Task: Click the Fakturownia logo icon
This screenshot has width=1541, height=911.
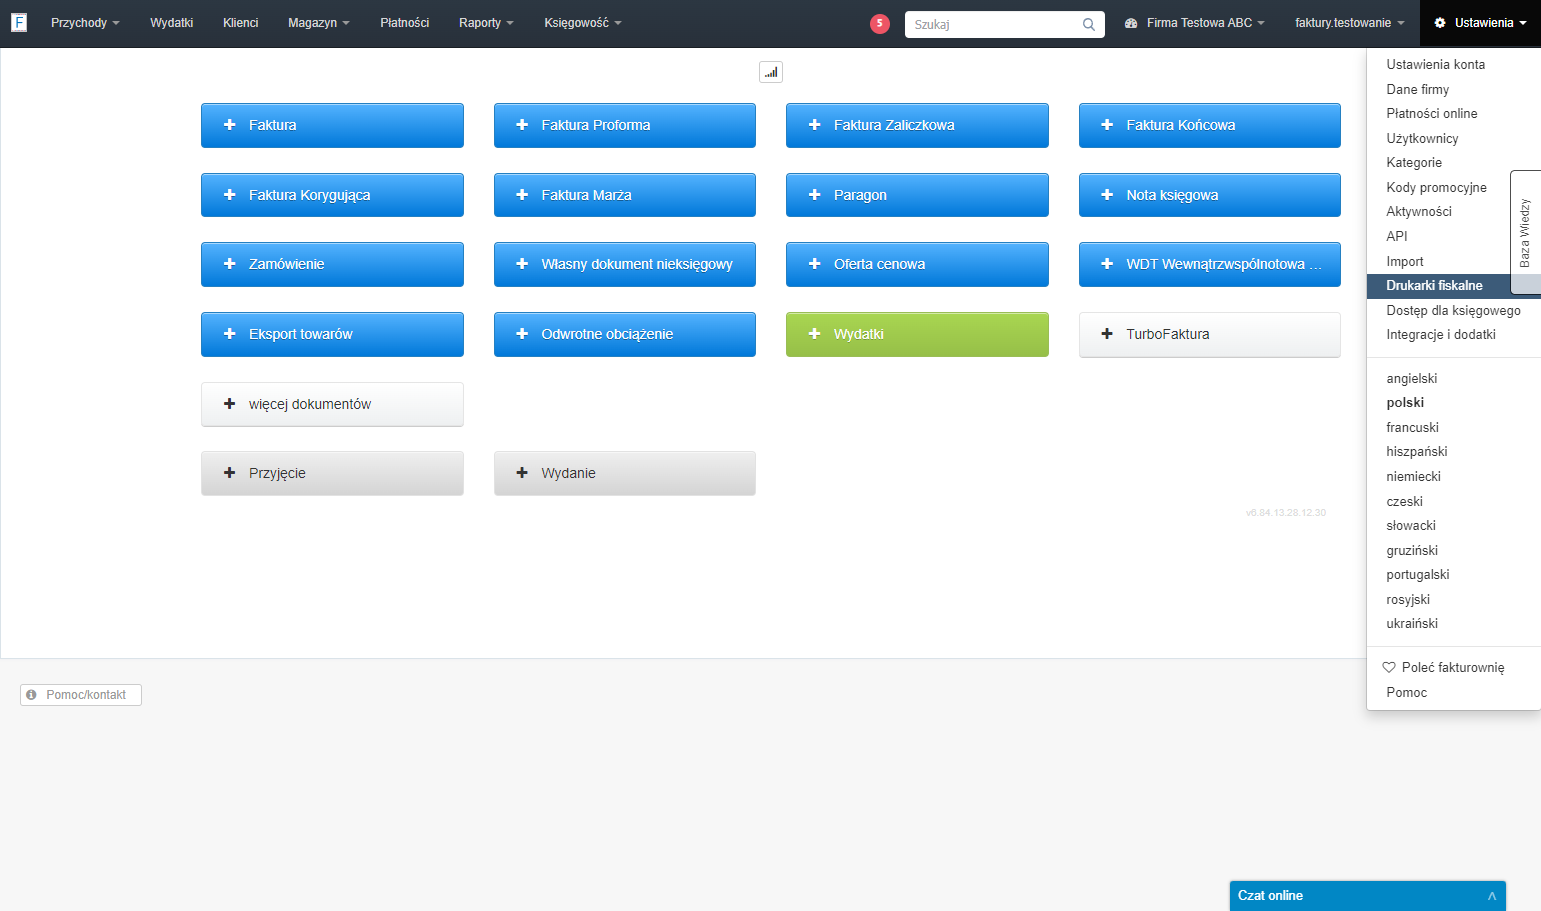Action: click(x=19, y=22)
